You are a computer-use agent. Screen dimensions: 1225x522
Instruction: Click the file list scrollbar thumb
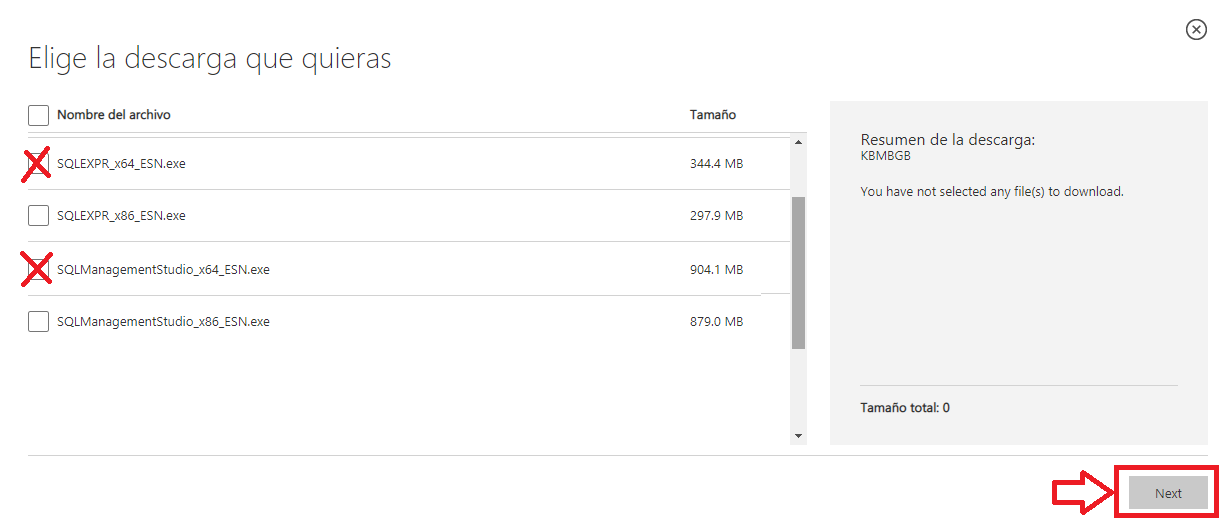798,273
